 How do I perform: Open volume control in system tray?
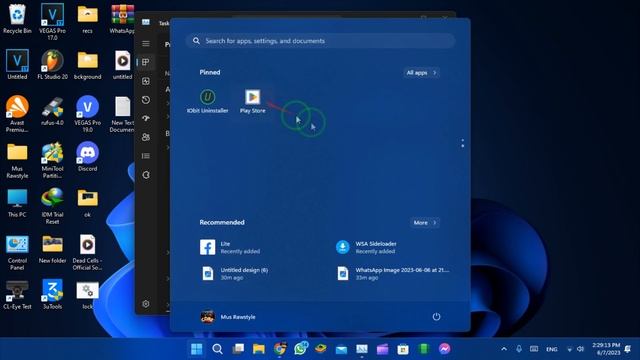[x=580, y=349]
